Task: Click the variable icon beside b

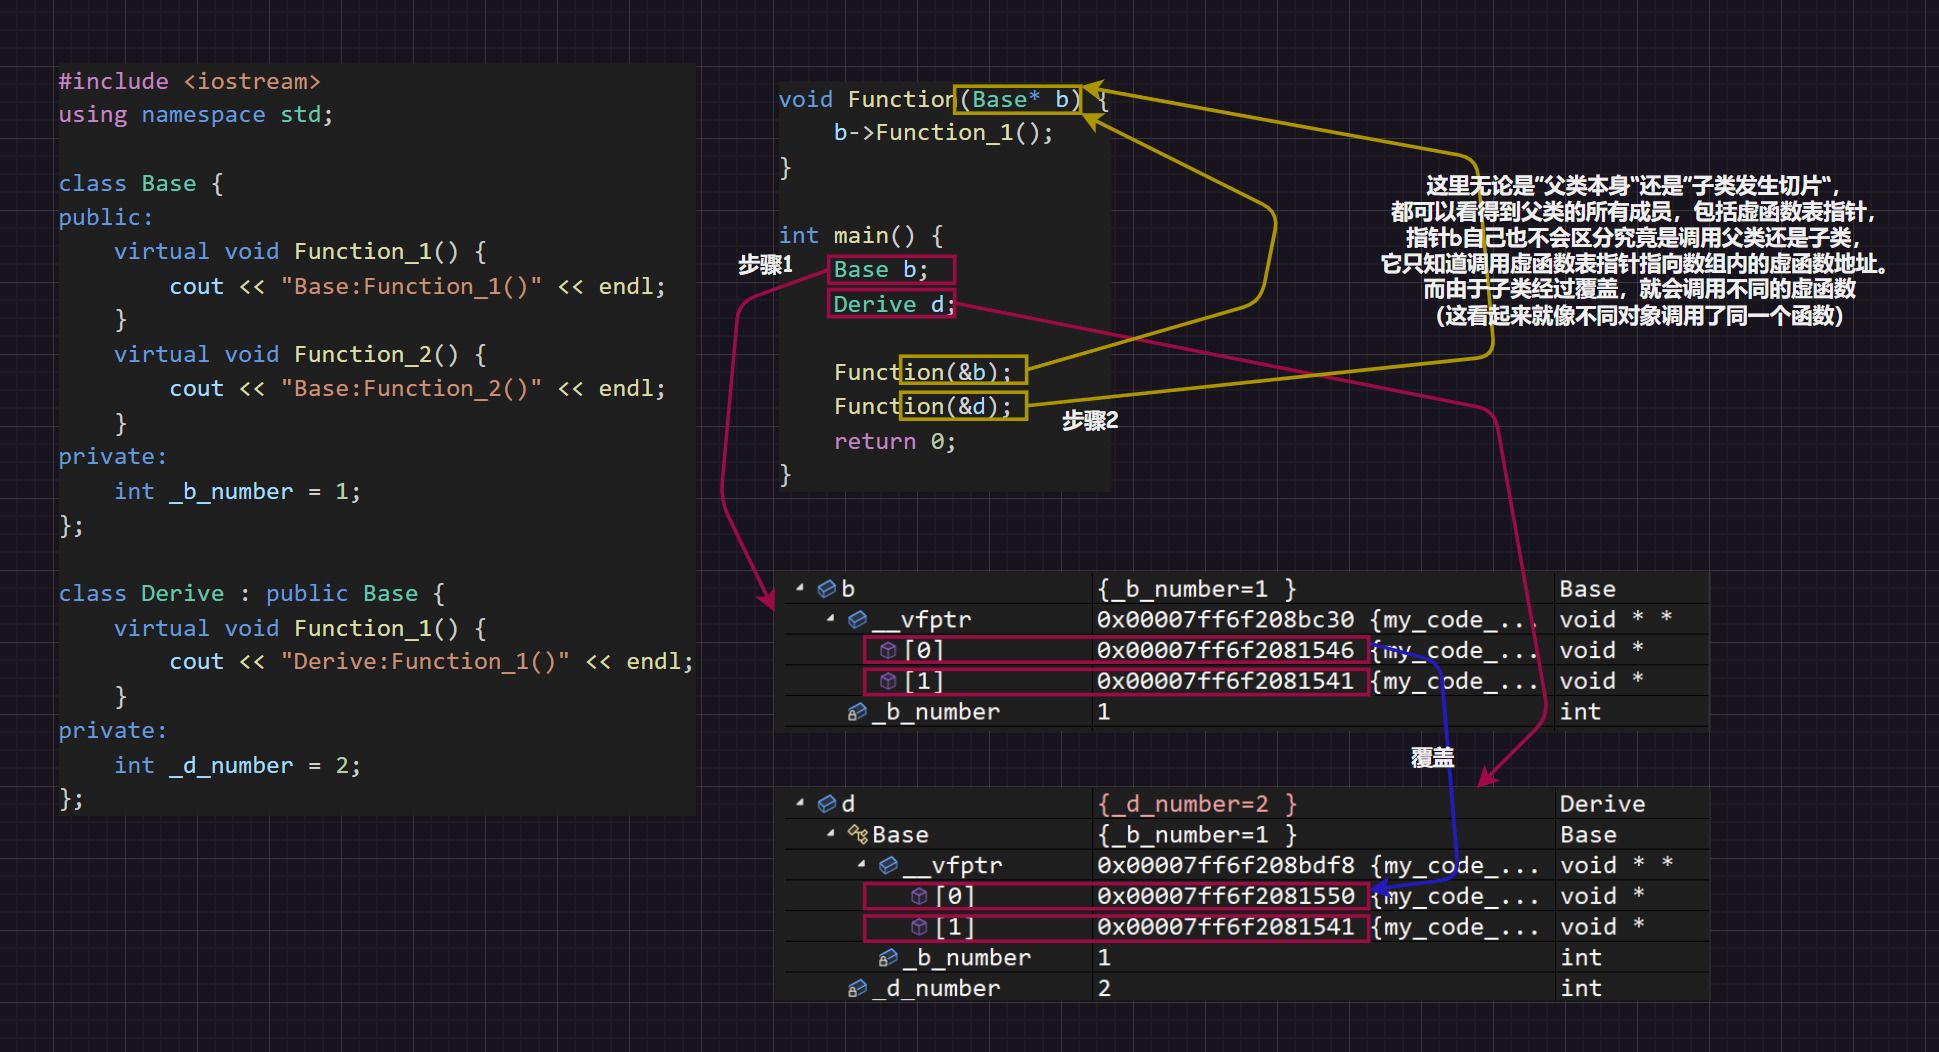Action: (827, 589)
